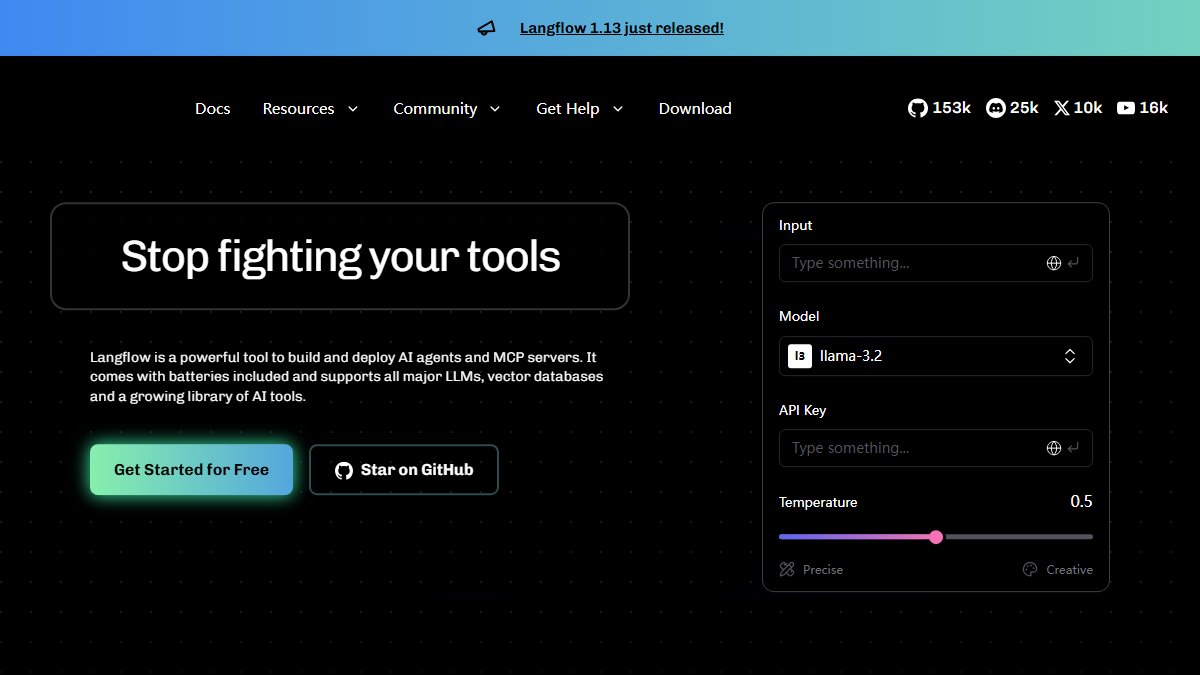Click the Input text field
Screen dimensions: 1200x675
pos(935,263)
